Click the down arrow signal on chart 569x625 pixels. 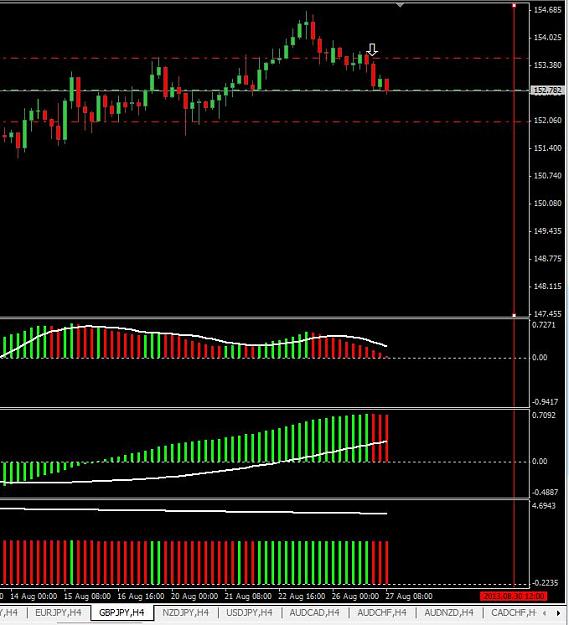point(372,50)
